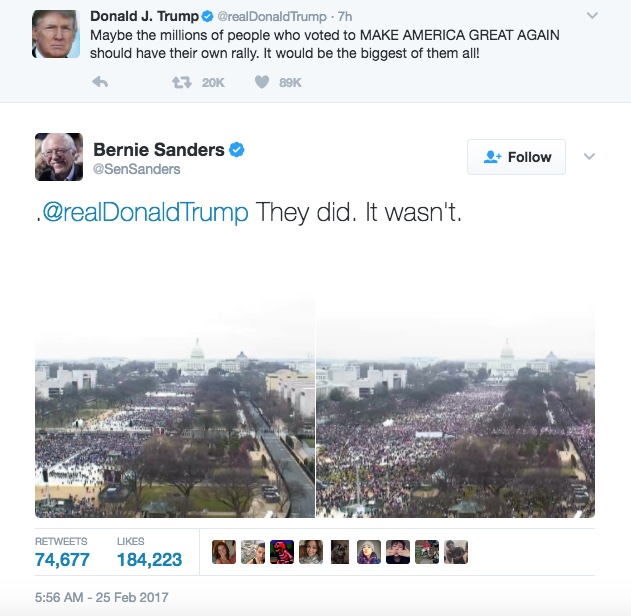The height and width of the screenshot is (616, 631).
Task: View the 74,677 retweets list
Action: 62,552
